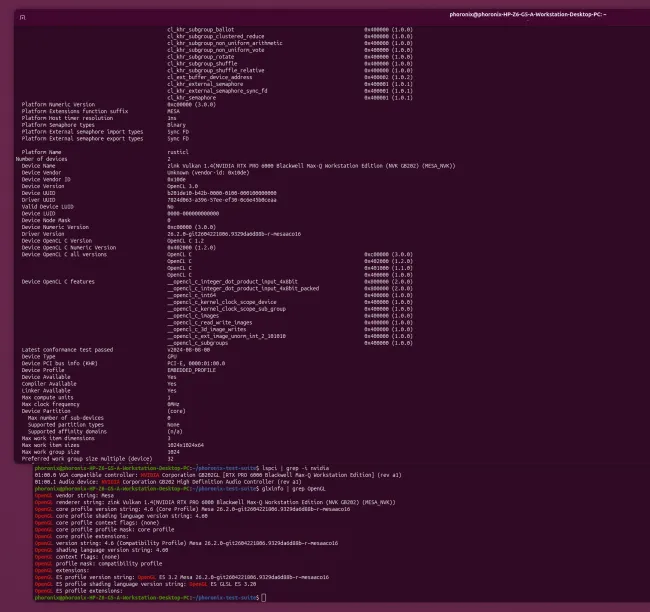The height and width of the screenshot is (612, 650).
Task: Click 'Driver Version' label
Action: pos(43,234)
